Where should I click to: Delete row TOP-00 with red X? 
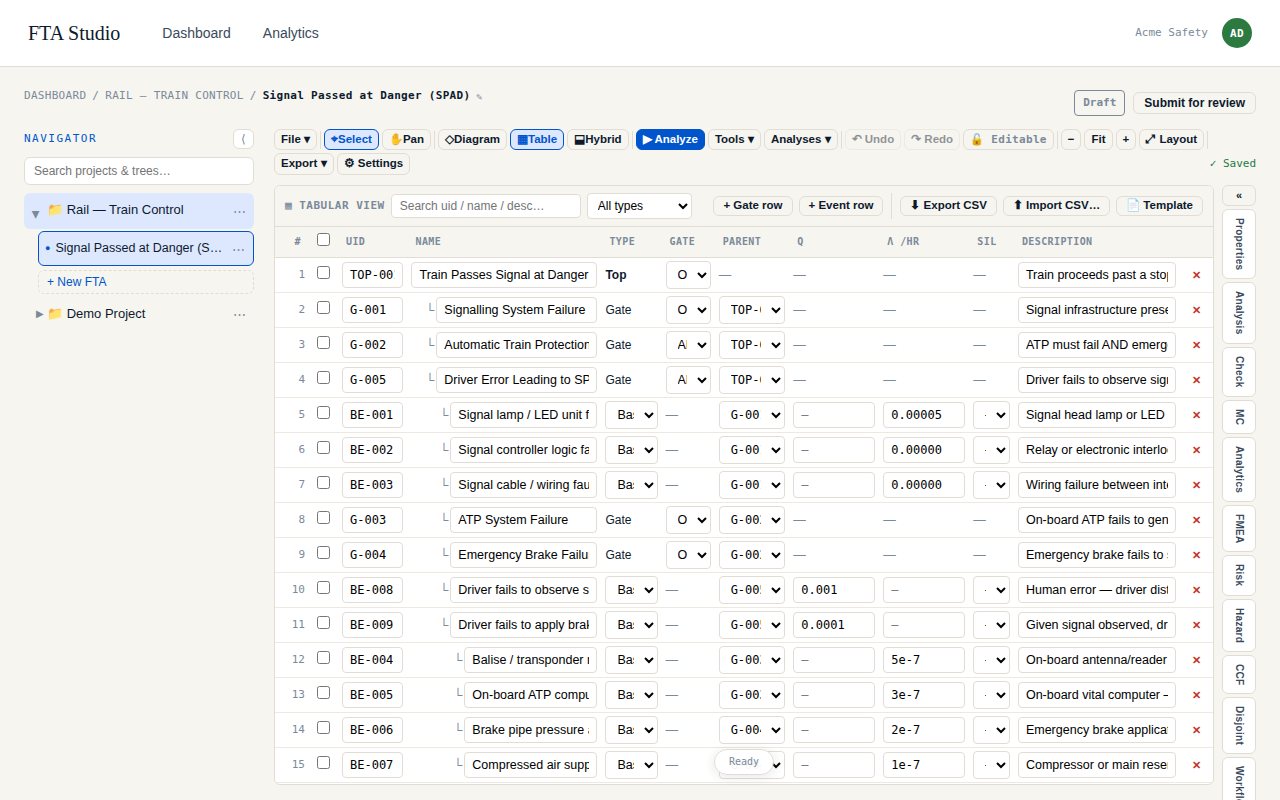(1196, 275)
